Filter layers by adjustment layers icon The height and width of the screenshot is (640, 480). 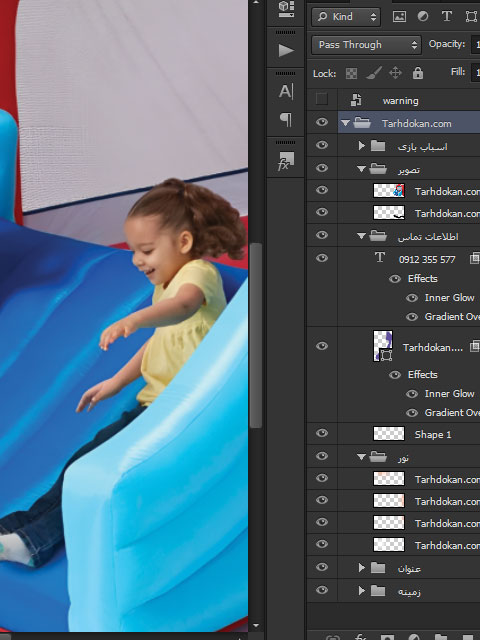tap(423, 16)
